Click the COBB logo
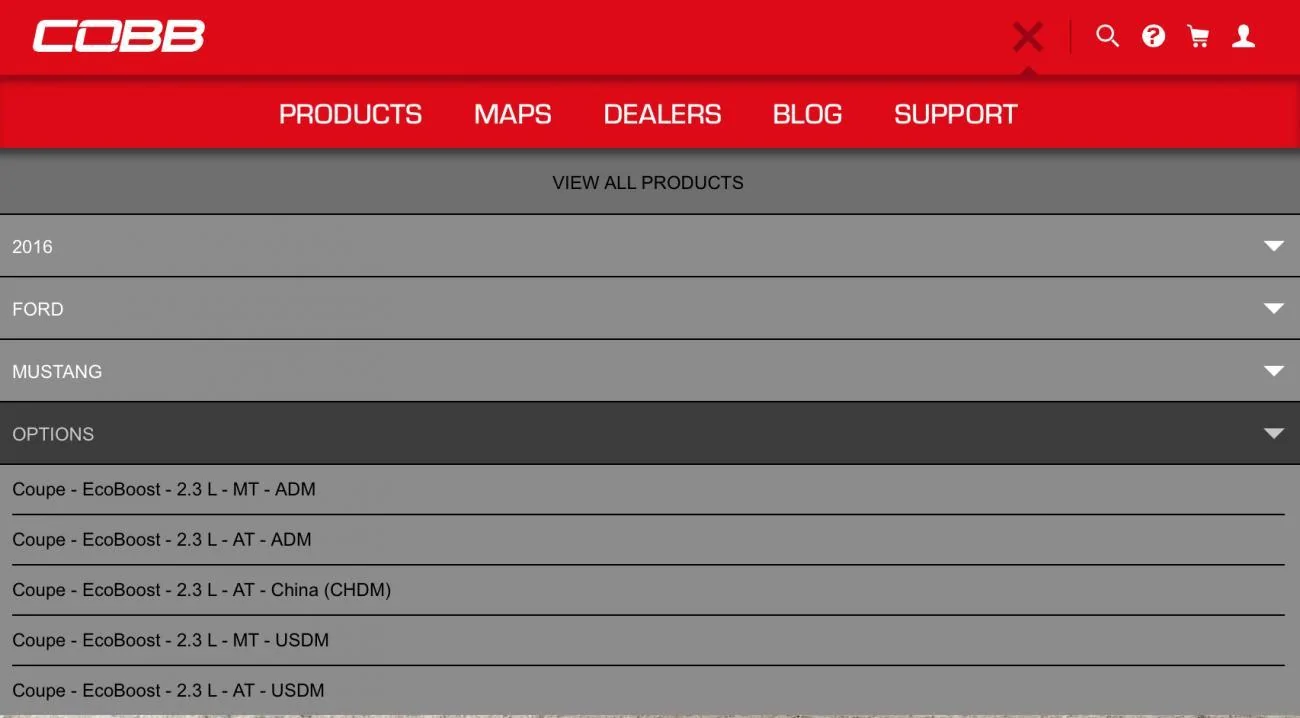This screenshot has width=1300, height=718. 118,37
